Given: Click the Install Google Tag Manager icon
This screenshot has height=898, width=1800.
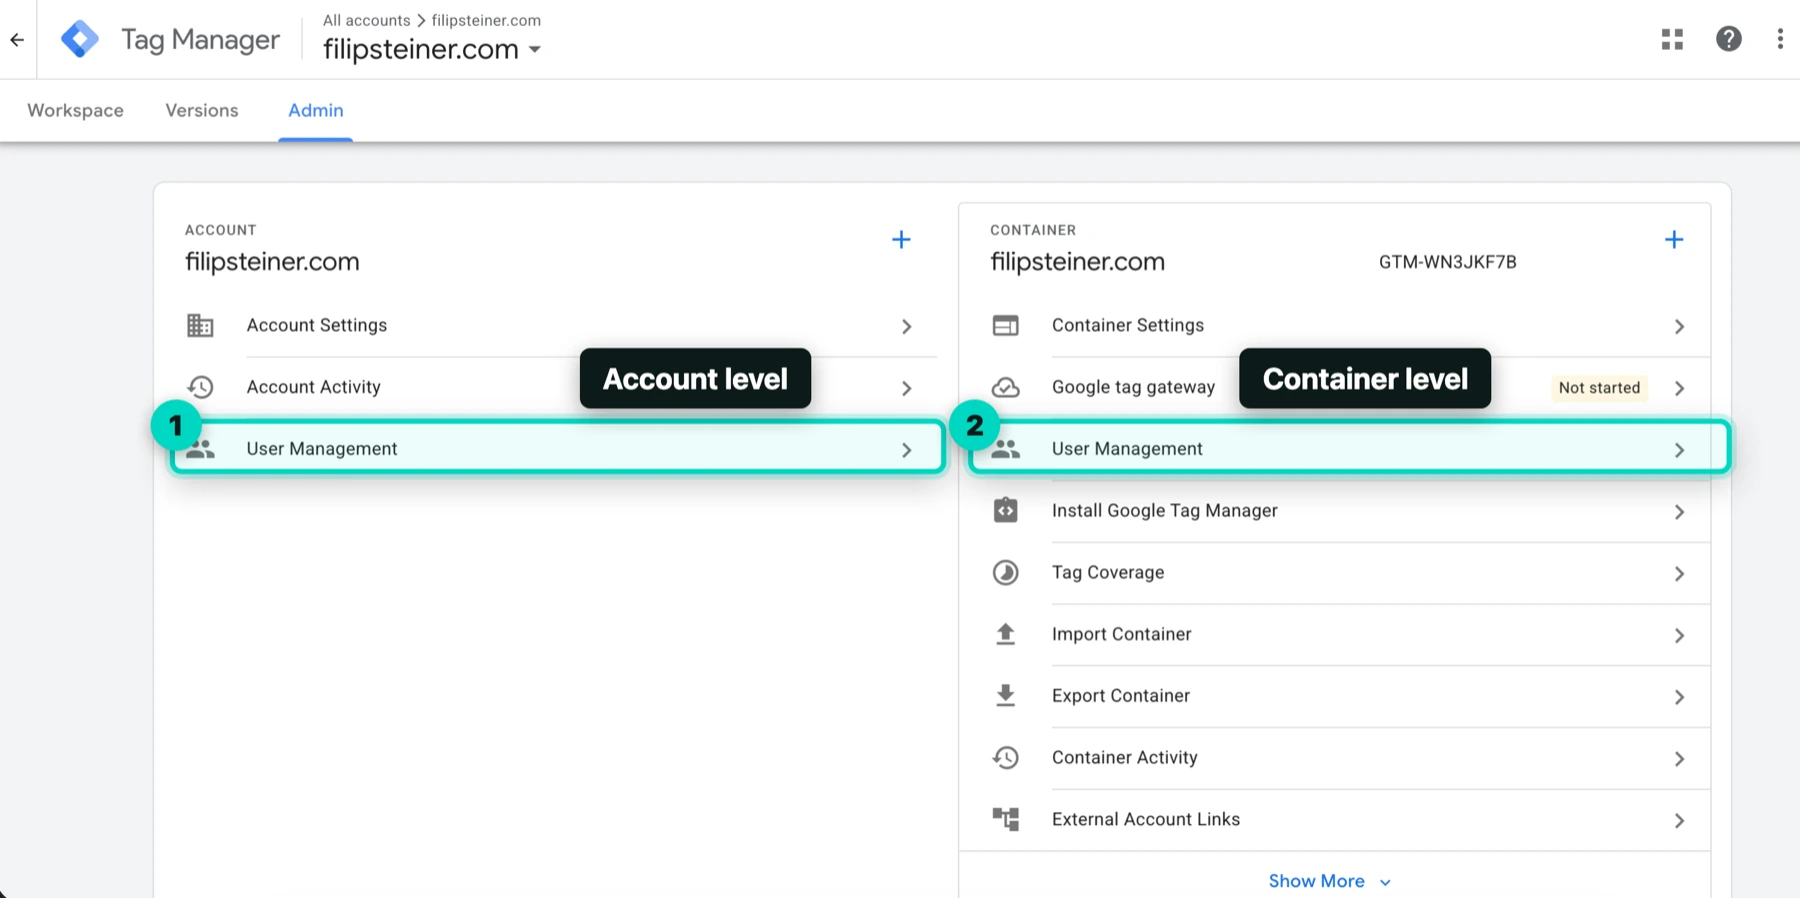Looking at the screenshot, I should (x=1005, y=510).
